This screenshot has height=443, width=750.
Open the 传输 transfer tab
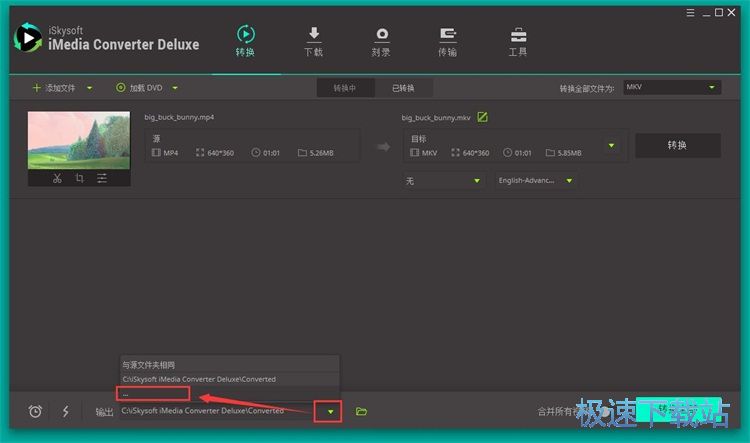[x=448, y=42]
